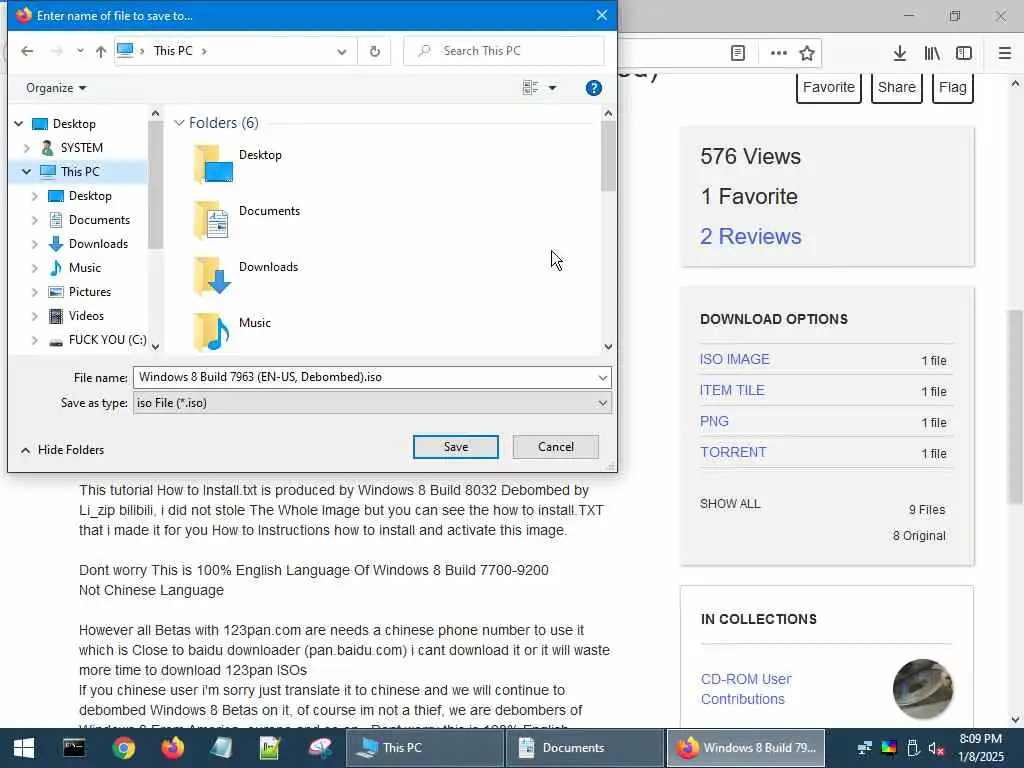Image resolution: width=1024 pixels, height=768 pixels.
Task: Click the network tray icon
Action: 865,748
